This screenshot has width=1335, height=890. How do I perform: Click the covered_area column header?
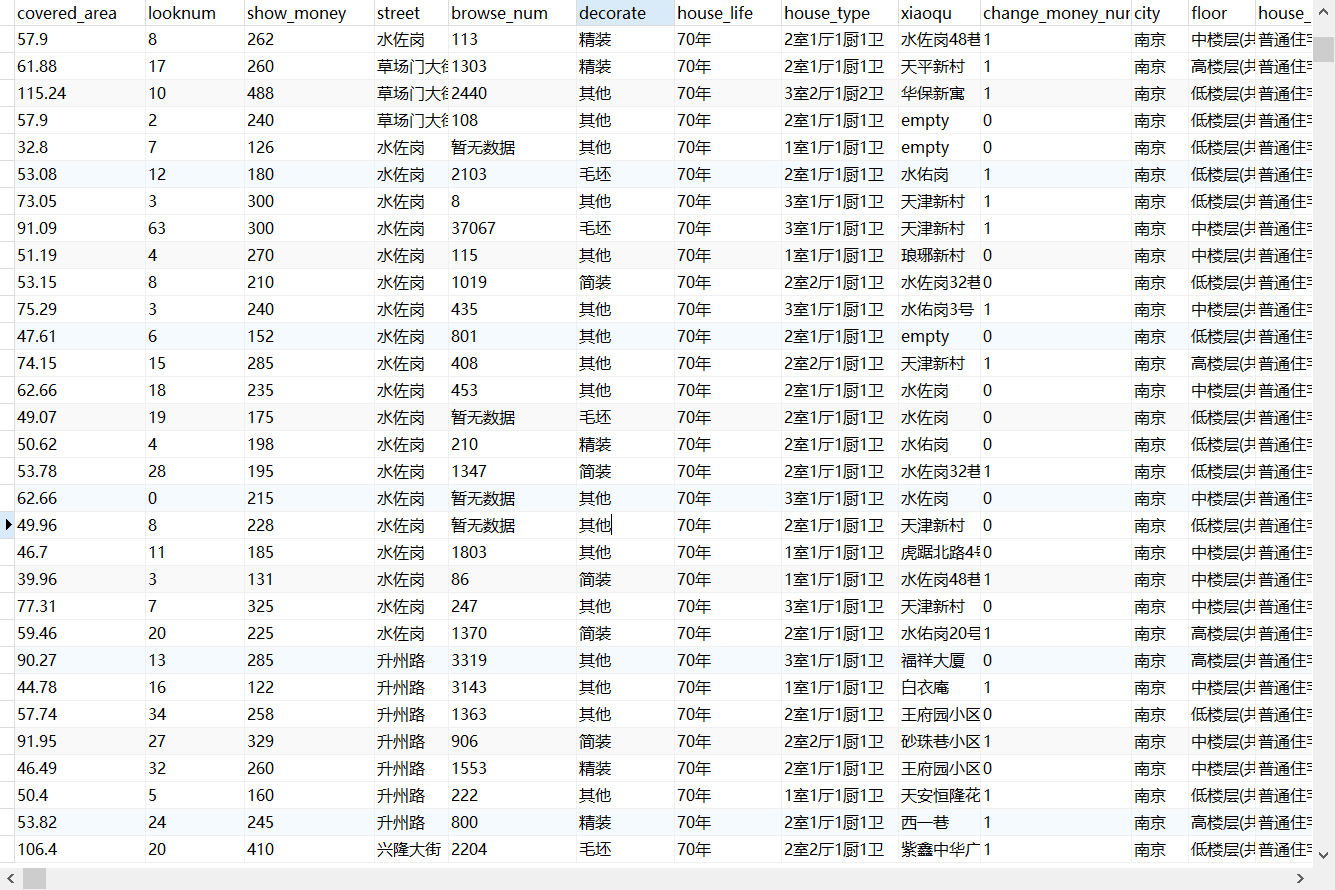[80, 13]
